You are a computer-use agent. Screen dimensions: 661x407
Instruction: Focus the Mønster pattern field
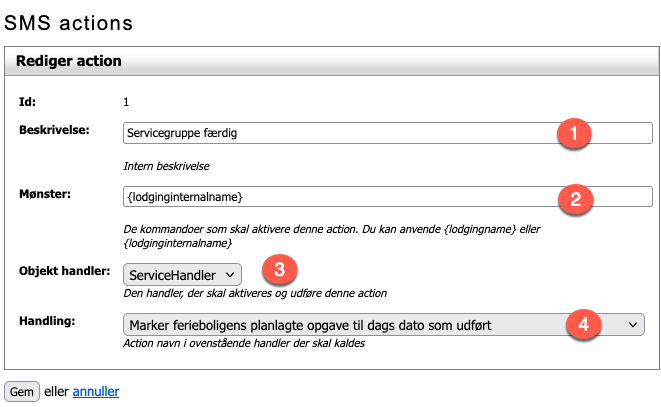(388, 197)
